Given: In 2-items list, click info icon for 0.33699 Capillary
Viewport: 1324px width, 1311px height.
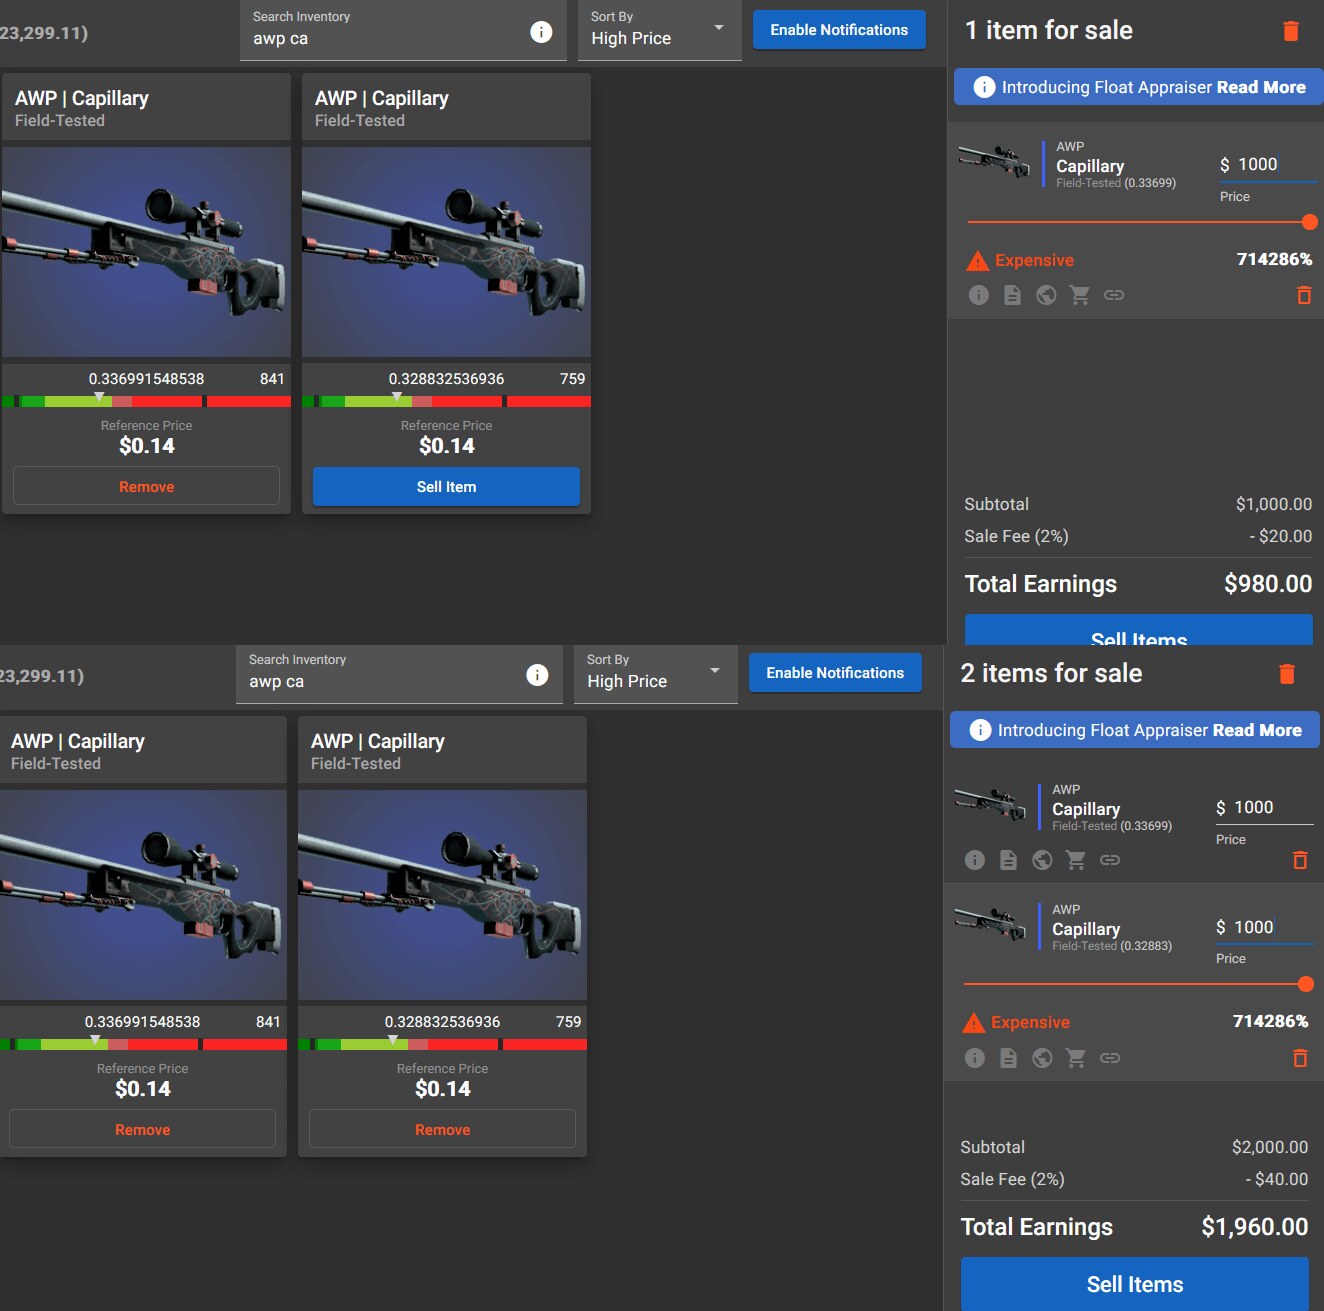Looking at the screenshot, I should coord(975,860).
